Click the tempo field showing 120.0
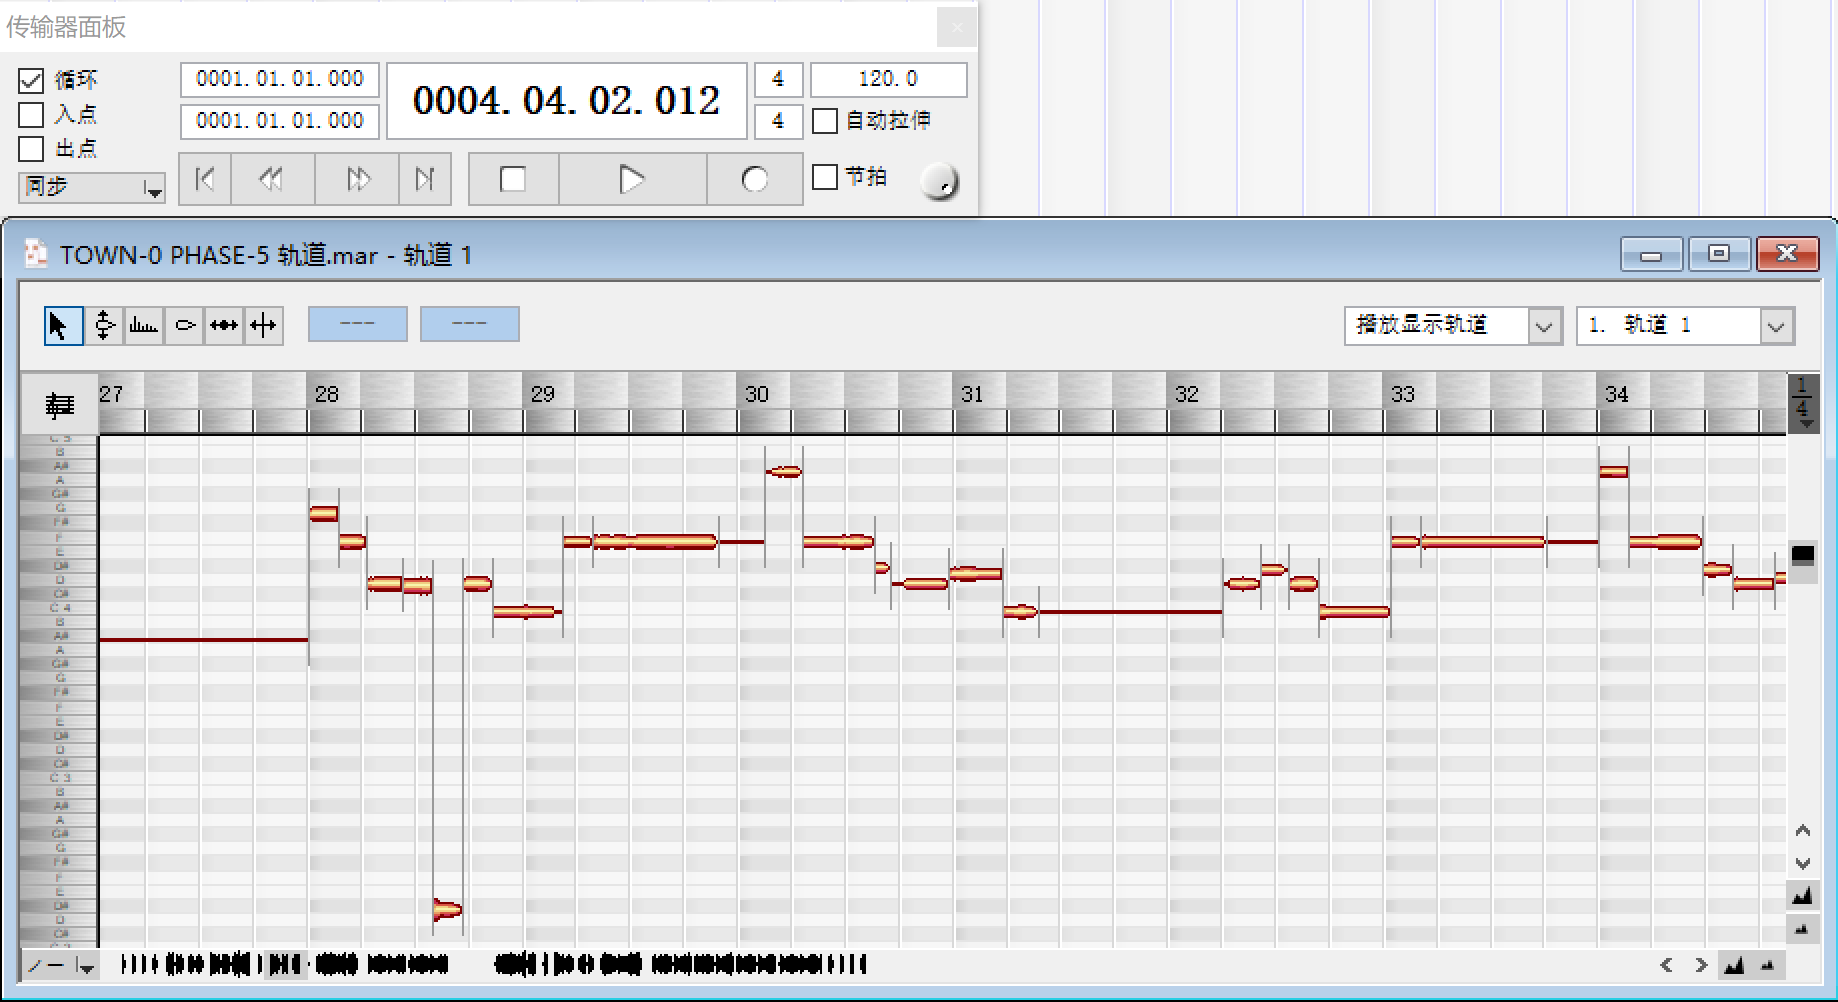 click(888, 79)
